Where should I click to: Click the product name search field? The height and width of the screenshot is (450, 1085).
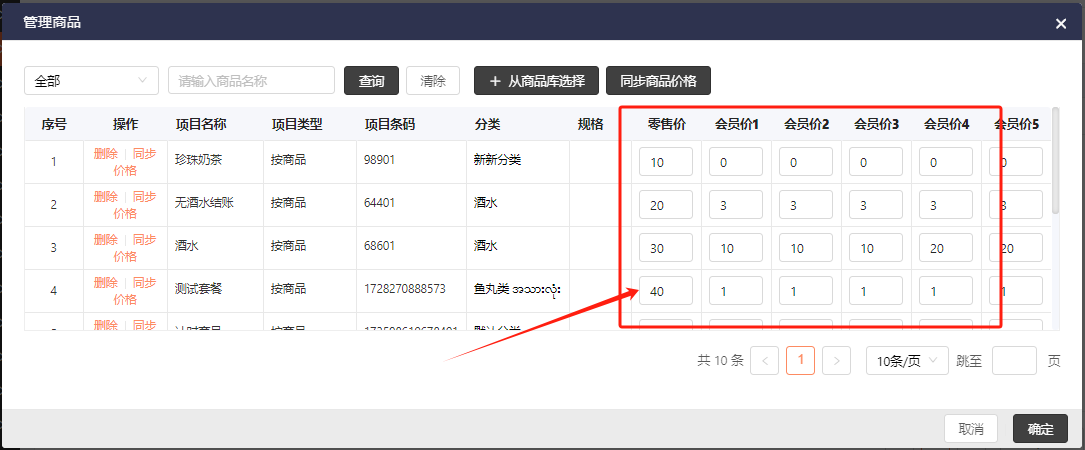coord(251,81)
